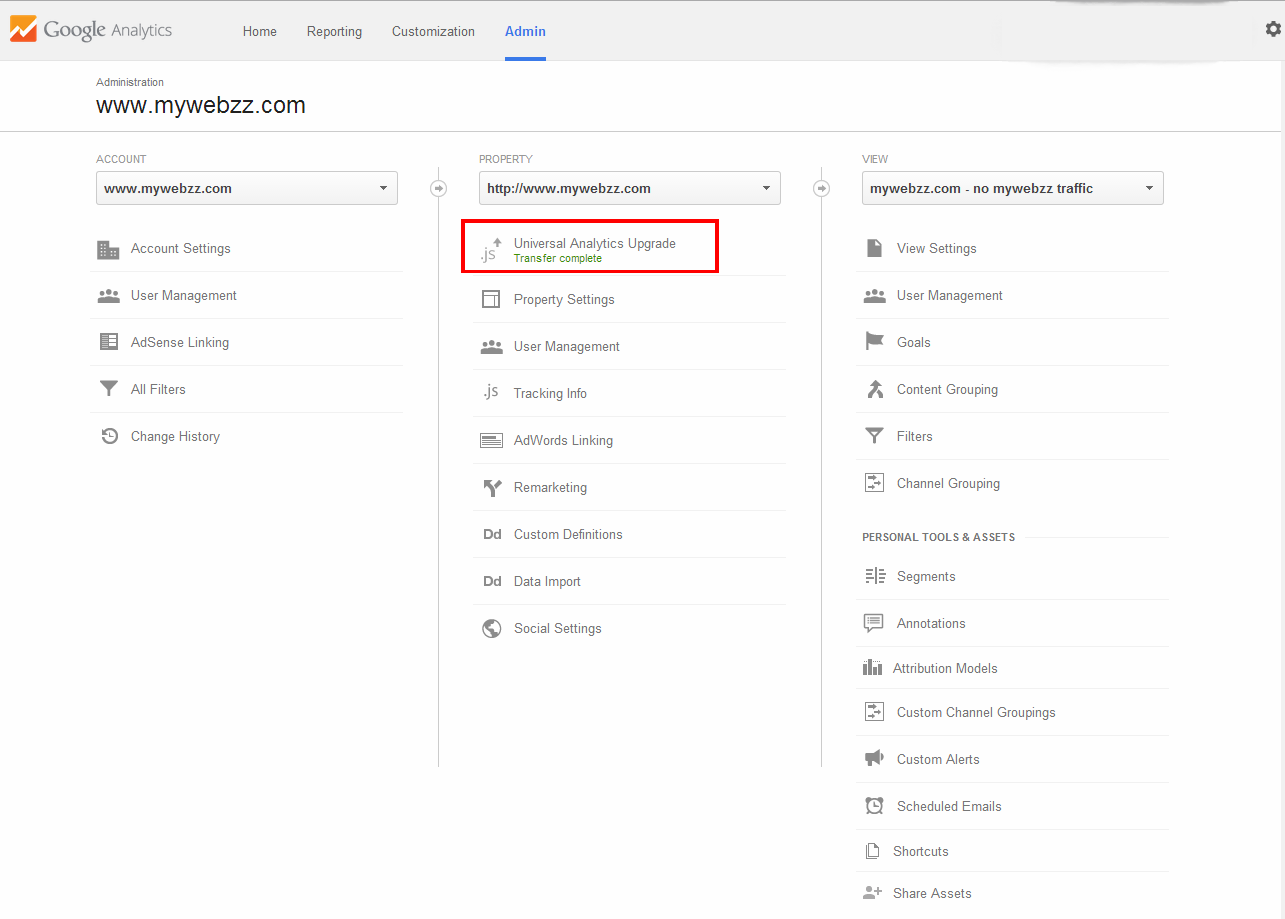The image size is (1285, 919).
Task: Open Custom Definitions link
Action: coord(568,534)
